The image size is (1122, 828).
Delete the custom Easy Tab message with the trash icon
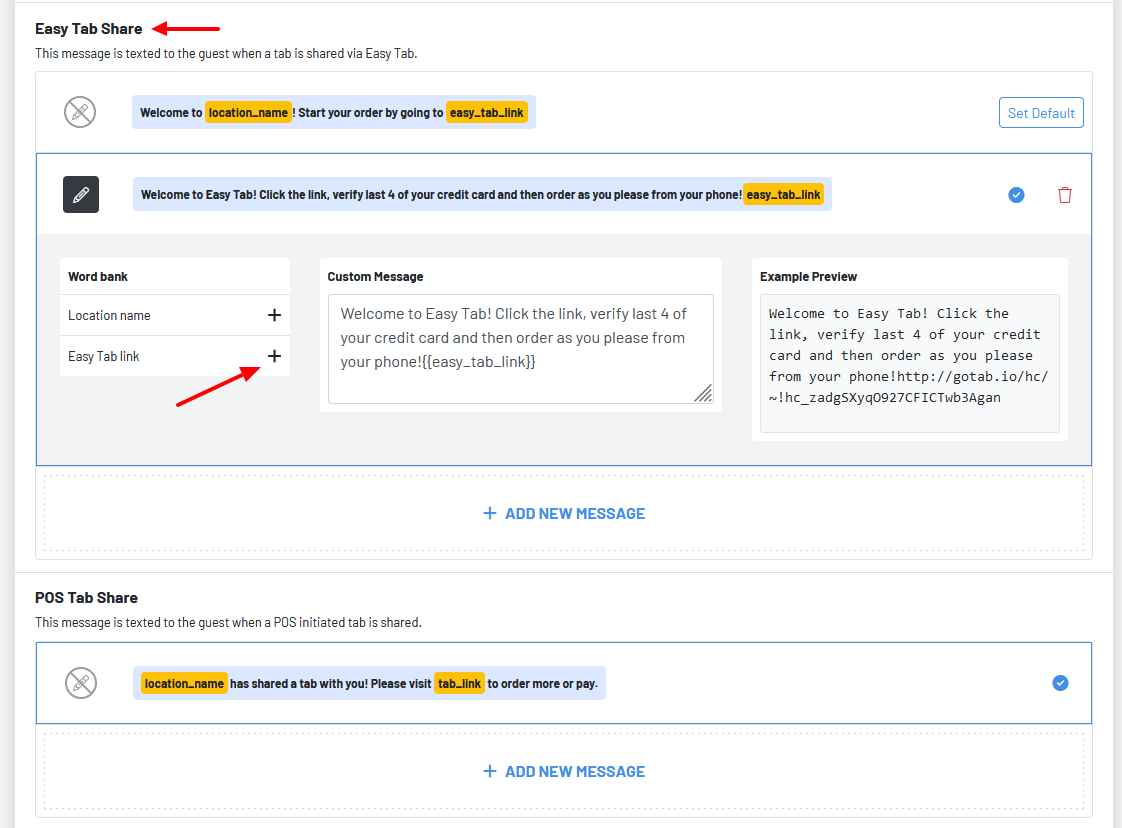click(1064, 195)
